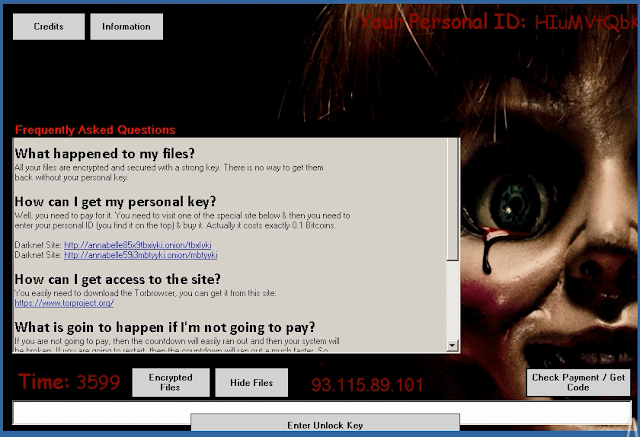Open the Credits button

[49, 27]
